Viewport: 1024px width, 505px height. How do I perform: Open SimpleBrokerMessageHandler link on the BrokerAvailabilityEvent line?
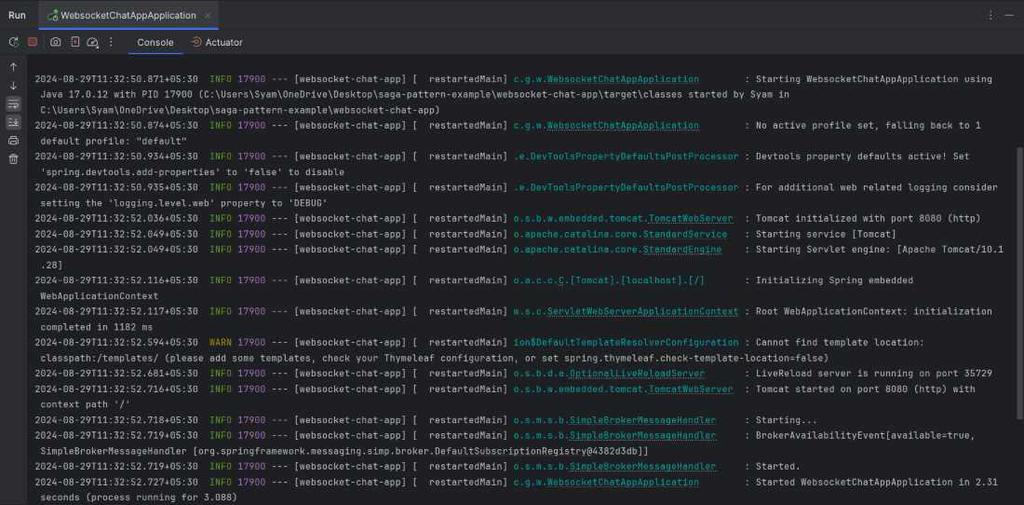643,436
